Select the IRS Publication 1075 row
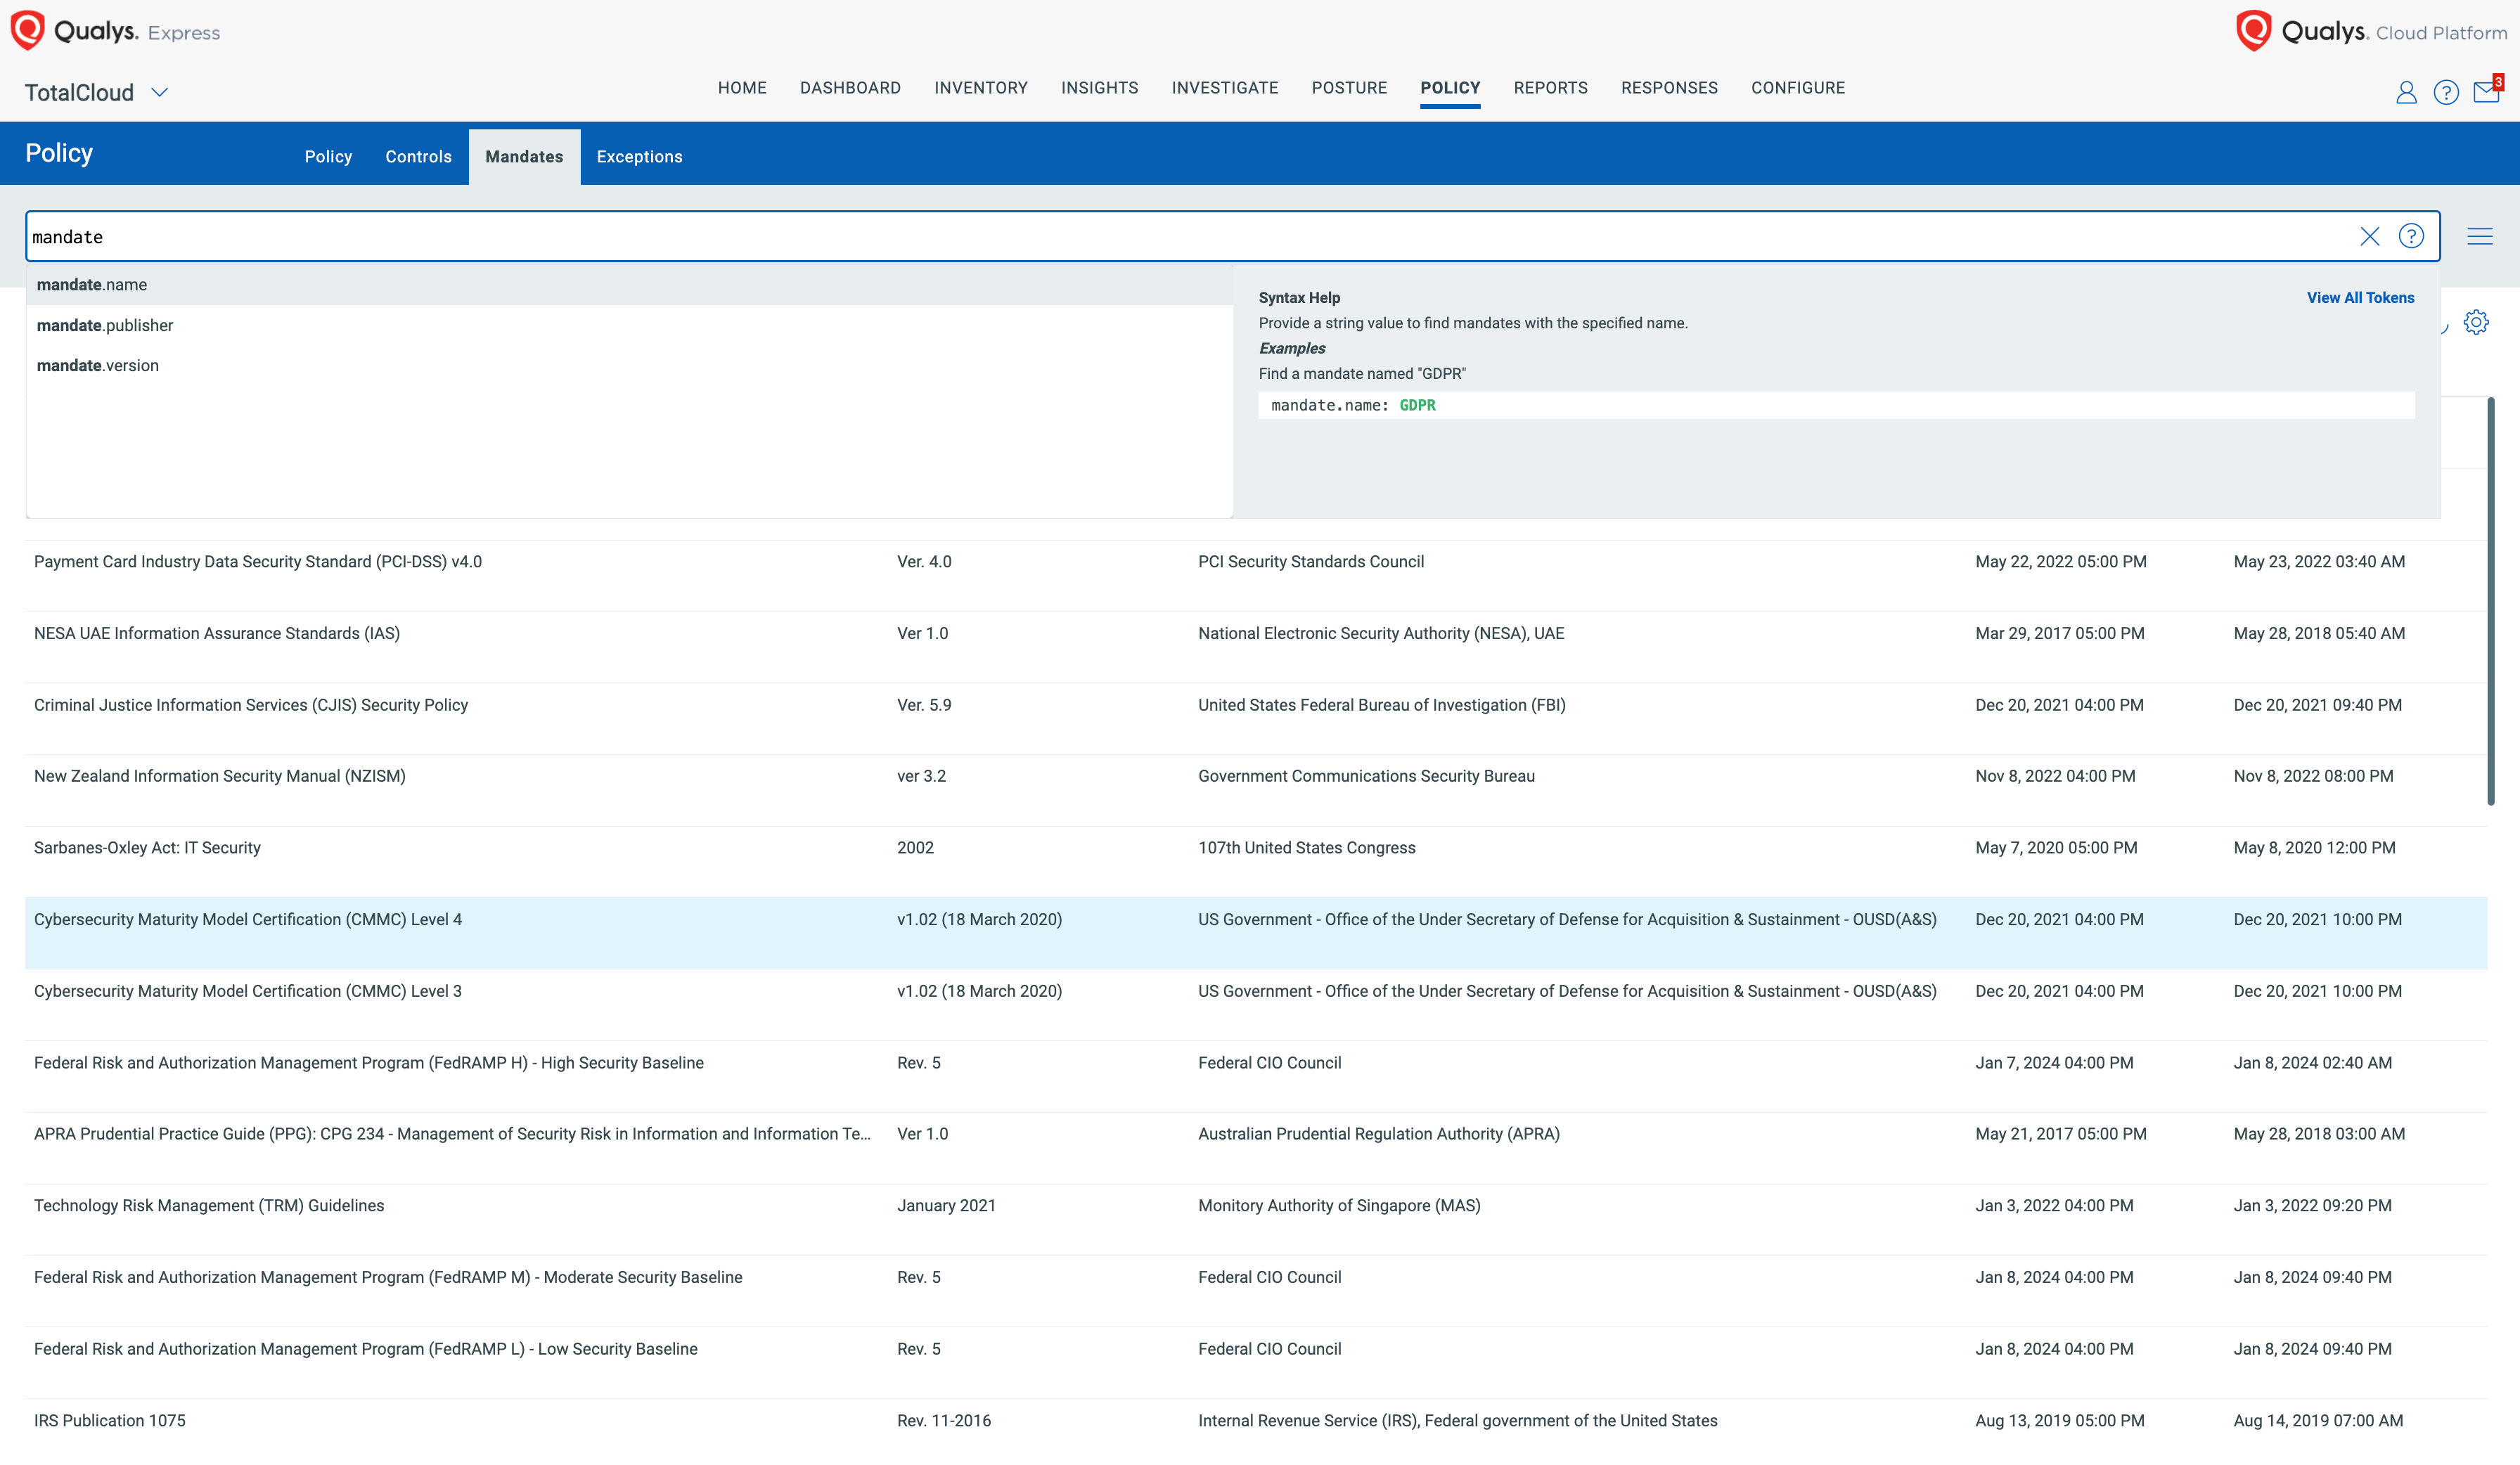Image resolution: width=2520 pixels, height=1465 pixels. [x=1255, y=1432]
